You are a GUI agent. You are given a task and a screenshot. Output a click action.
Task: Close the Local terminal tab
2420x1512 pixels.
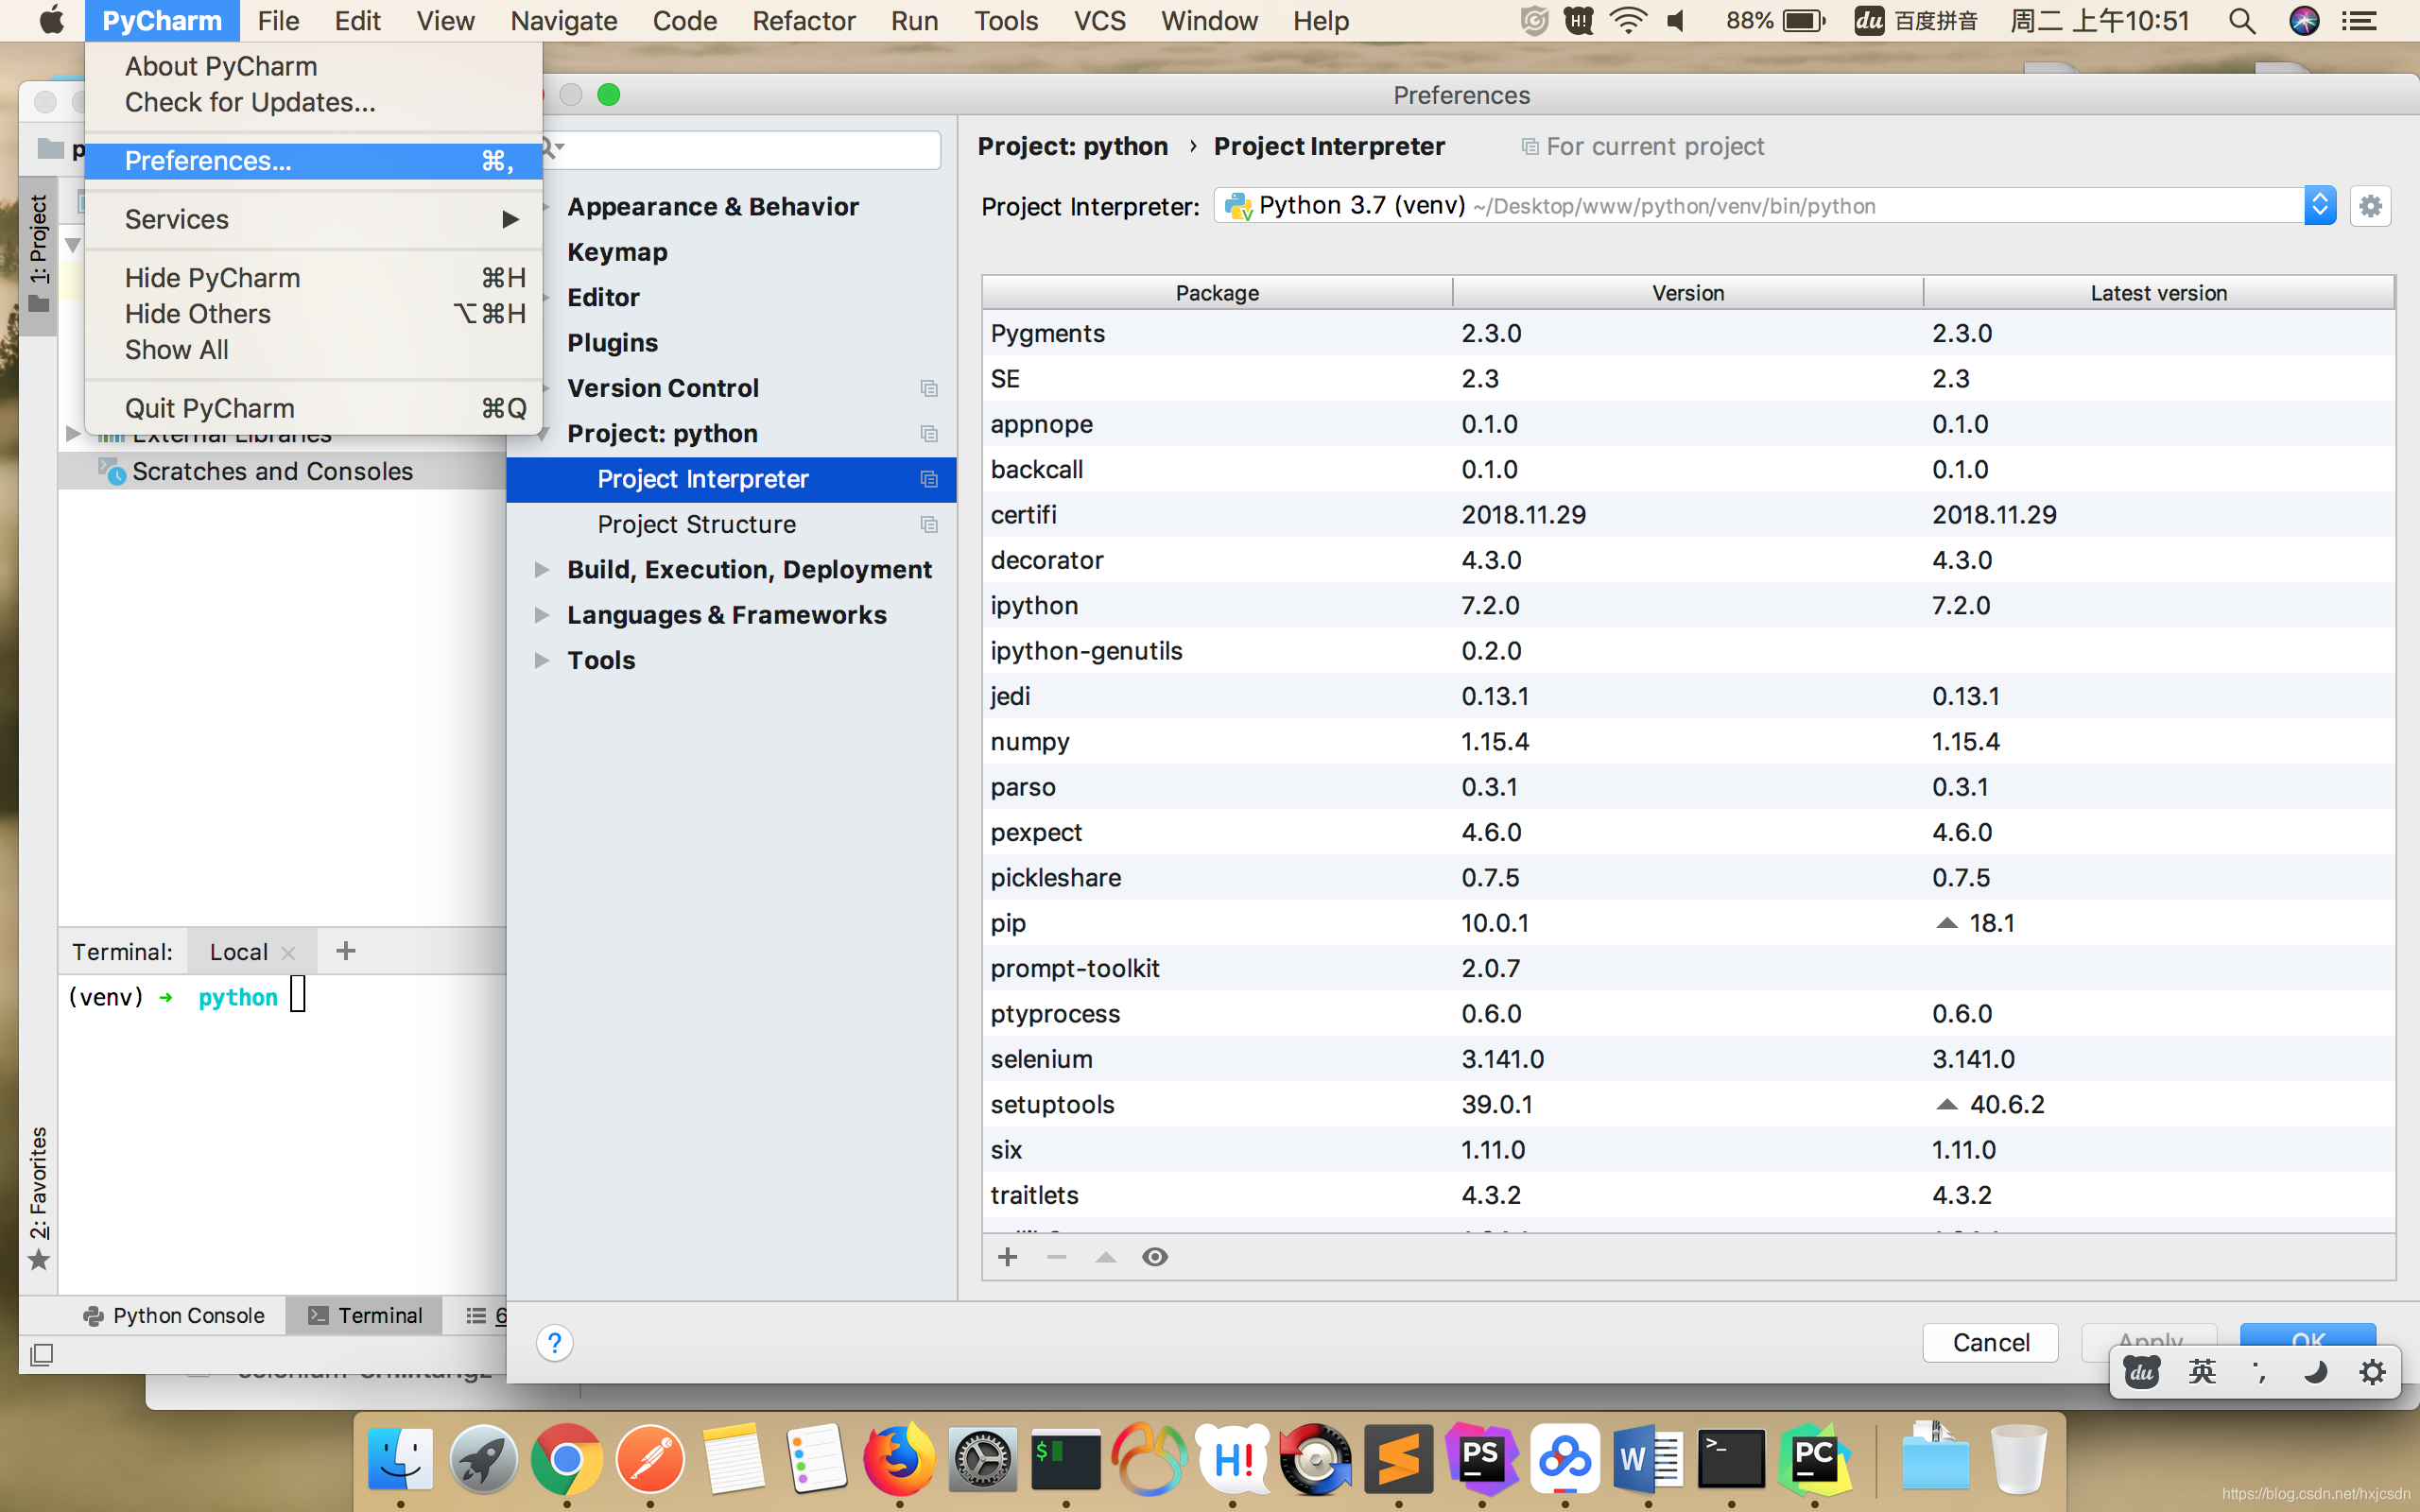tap(288, 953)
